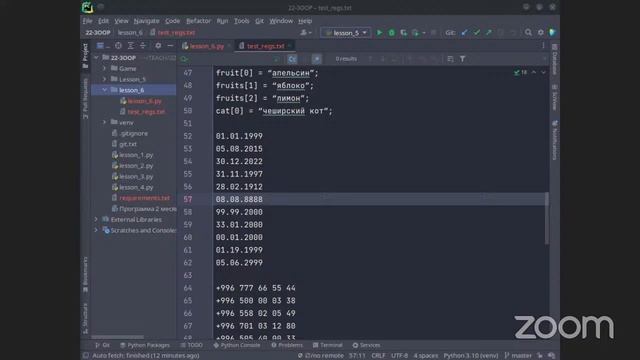The height and width of the screenshot is (360, 640).
Task: Open the Edit menu
Action: pyautogui.click(x=103, y=21)
